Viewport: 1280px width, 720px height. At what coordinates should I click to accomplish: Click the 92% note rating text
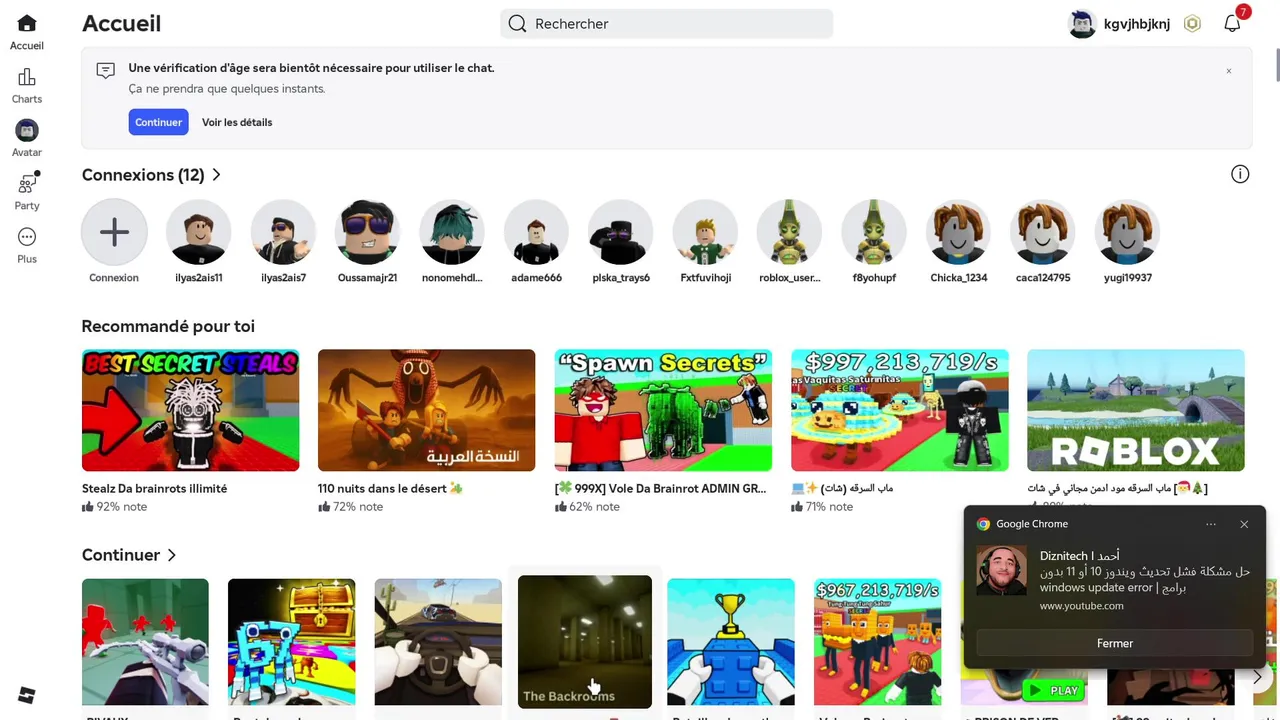(x=121, y=507)
